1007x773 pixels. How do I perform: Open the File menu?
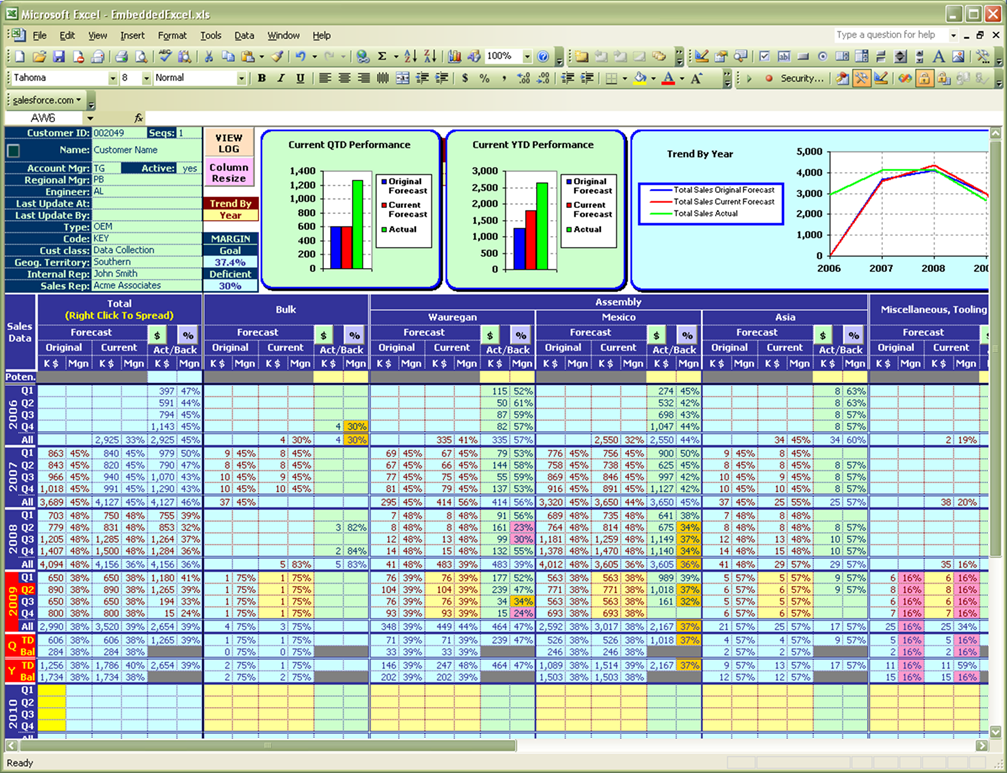coord(40,35)
